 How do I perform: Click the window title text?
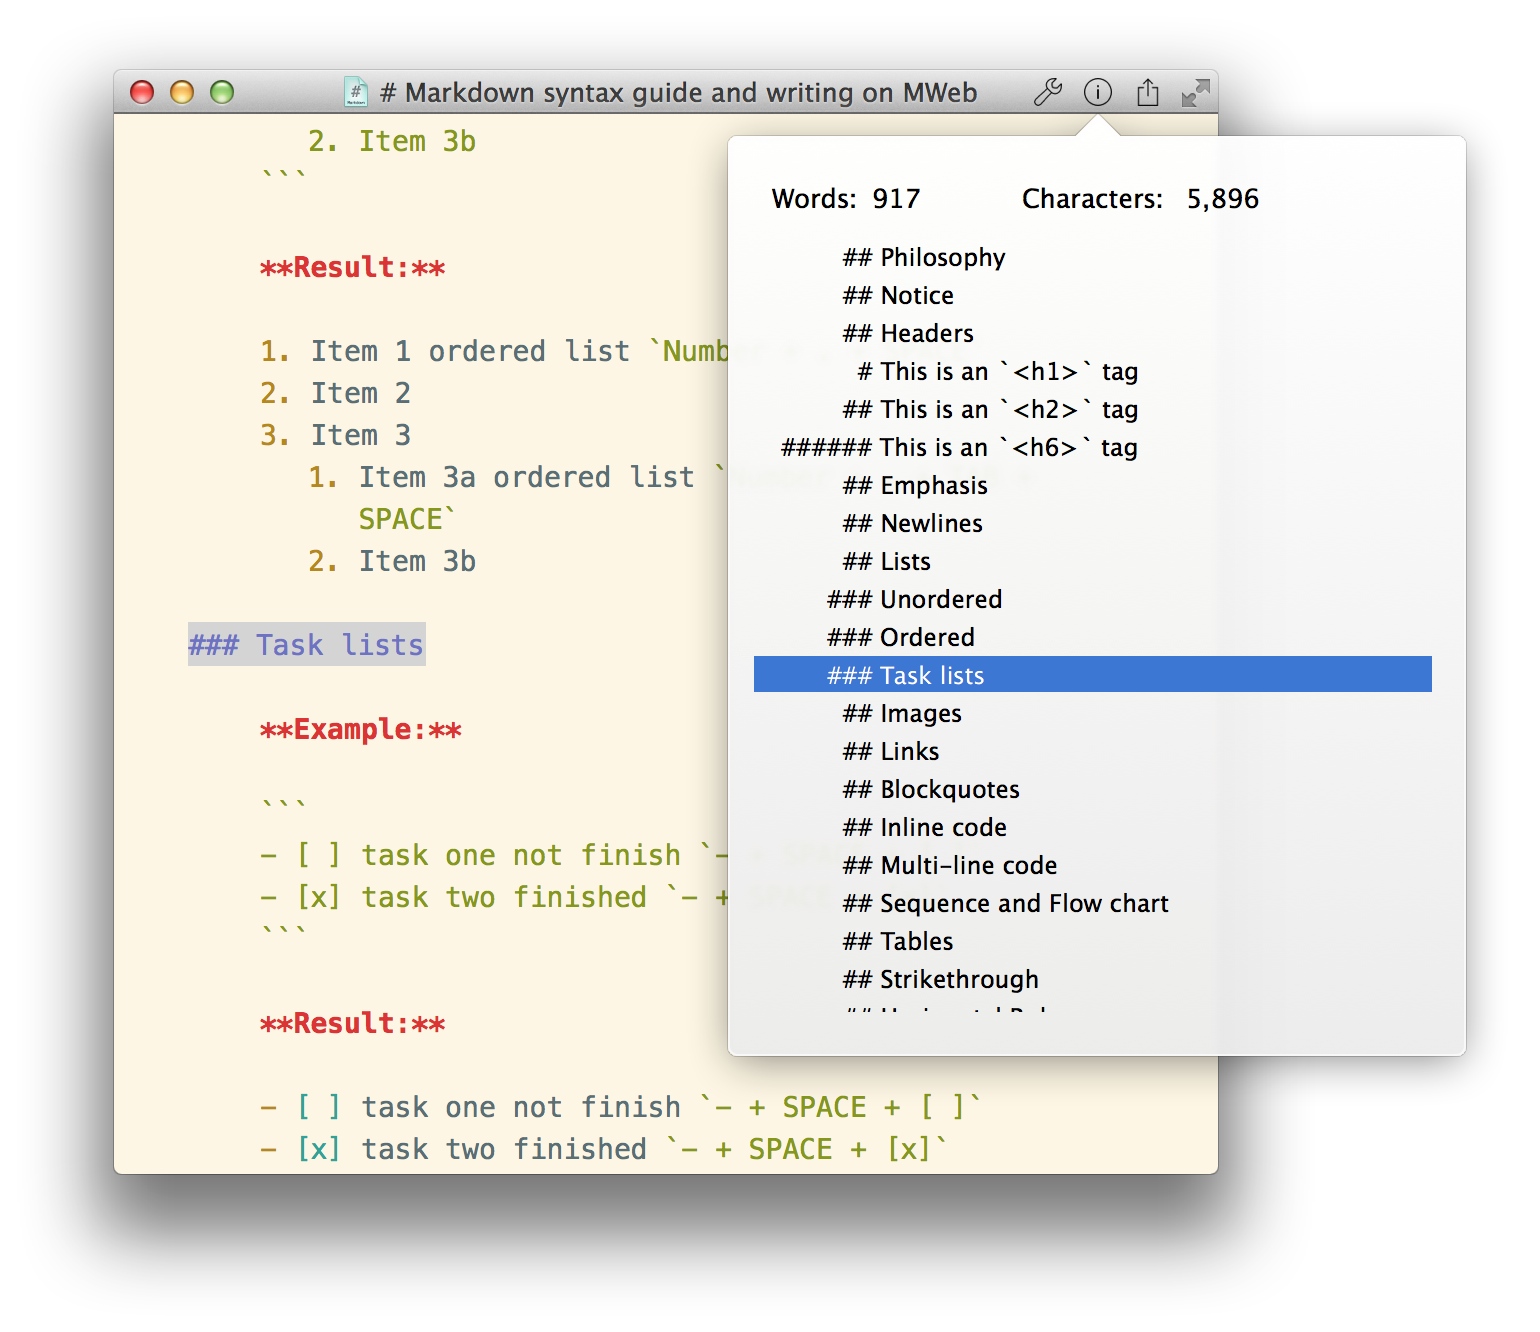tap(679, 92)
